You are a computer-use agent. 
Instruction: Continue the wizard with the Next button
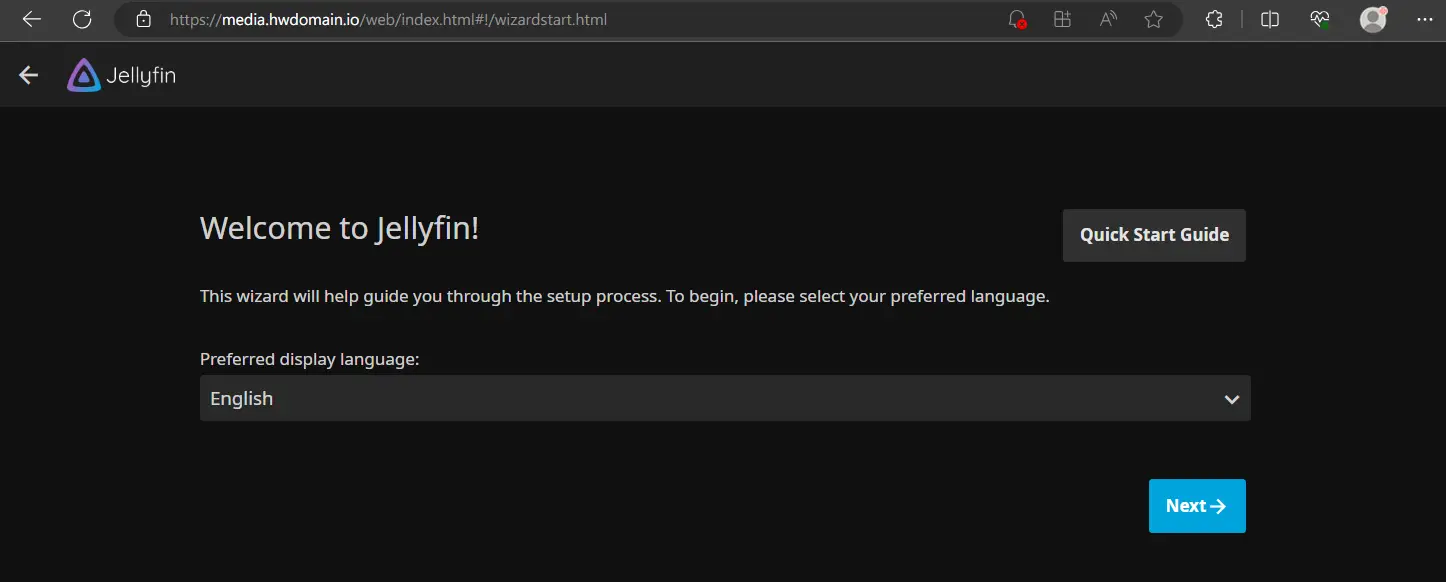(1197, 506)
